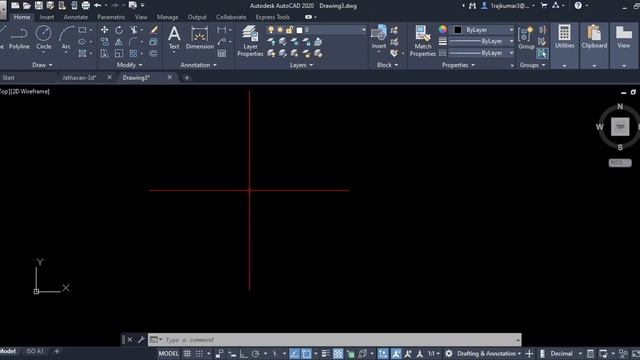
Task: Toggle group selection on/off
Action: click(x=542, y=53)
